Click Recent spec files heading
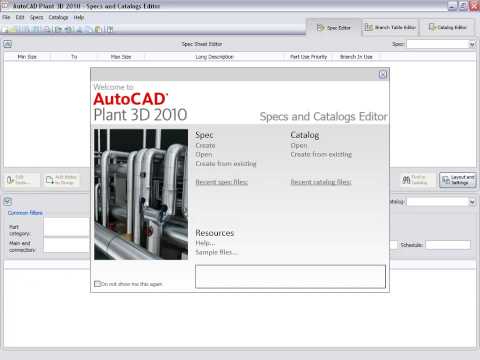 click(222, 182)
